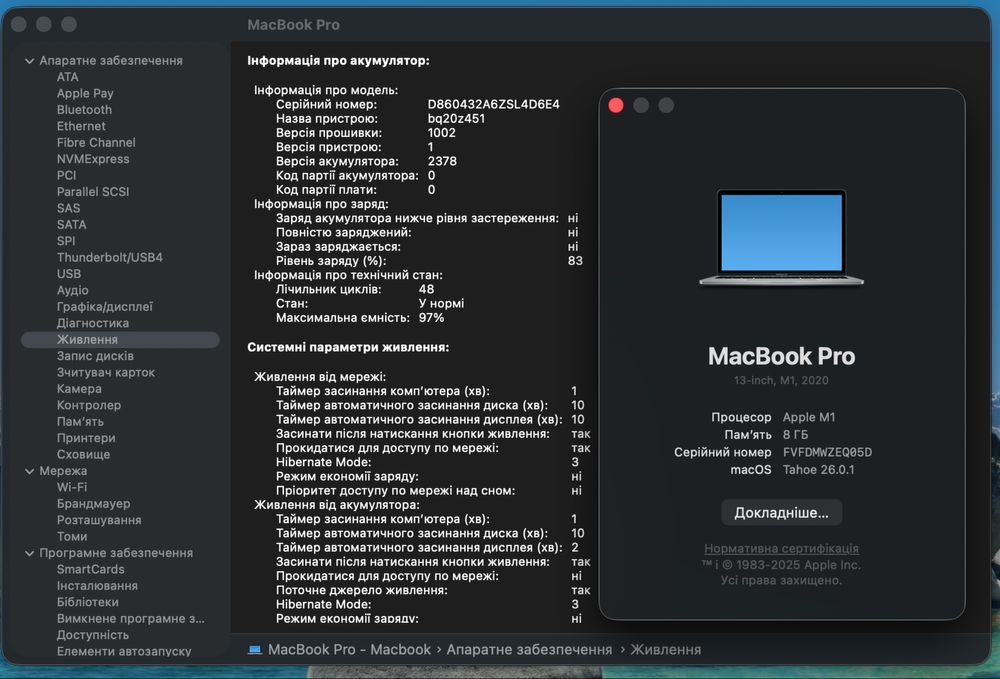1000x679 pixels.
Task: Open Вимкнене програмне з... entry
Action: point(131,619)
